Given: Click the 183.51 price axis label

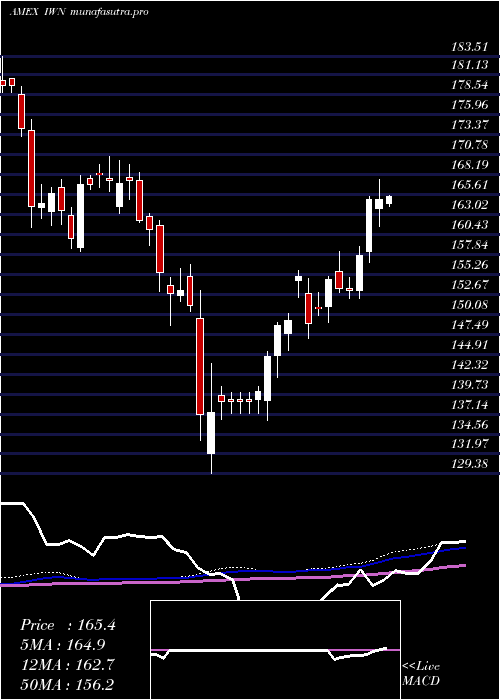Looking at the screenshot, I should 469,45.
